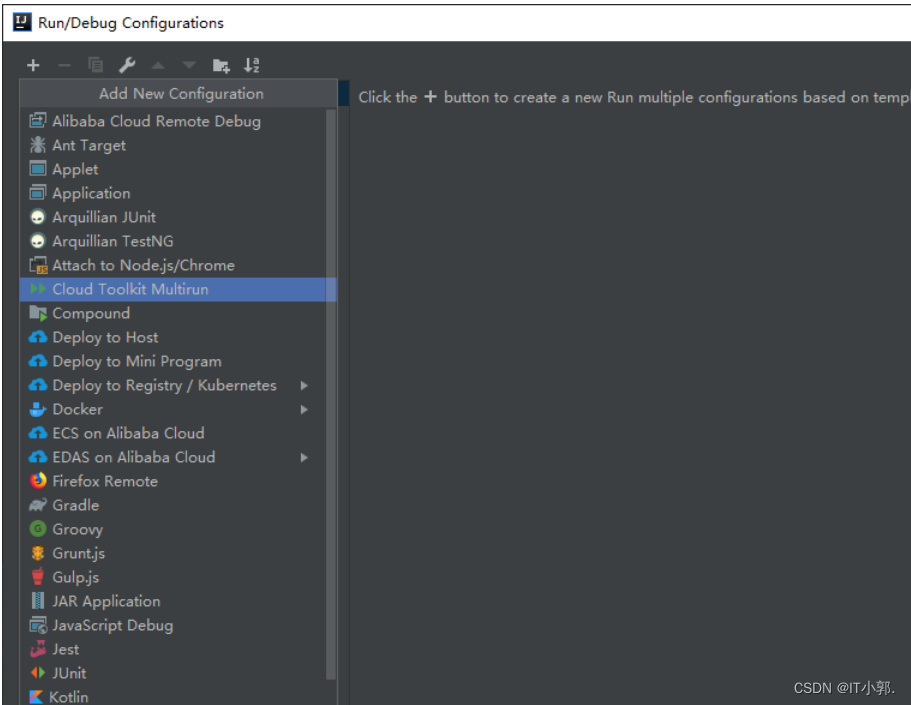Select Groovy text entry

[78, 529]
